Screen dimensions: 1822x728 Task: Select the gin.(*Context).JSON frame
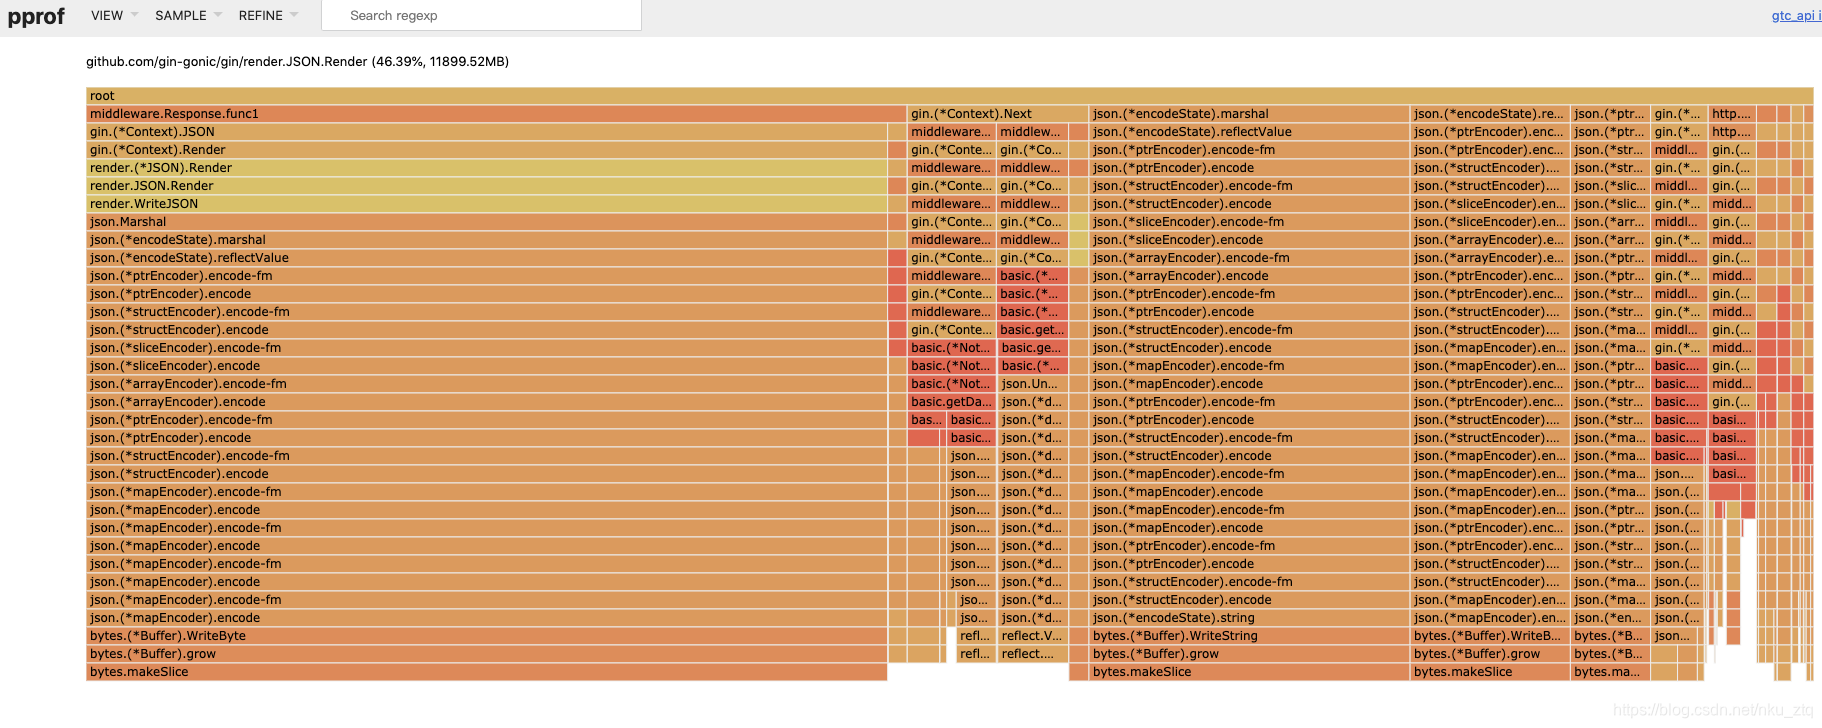pos(487,132)
